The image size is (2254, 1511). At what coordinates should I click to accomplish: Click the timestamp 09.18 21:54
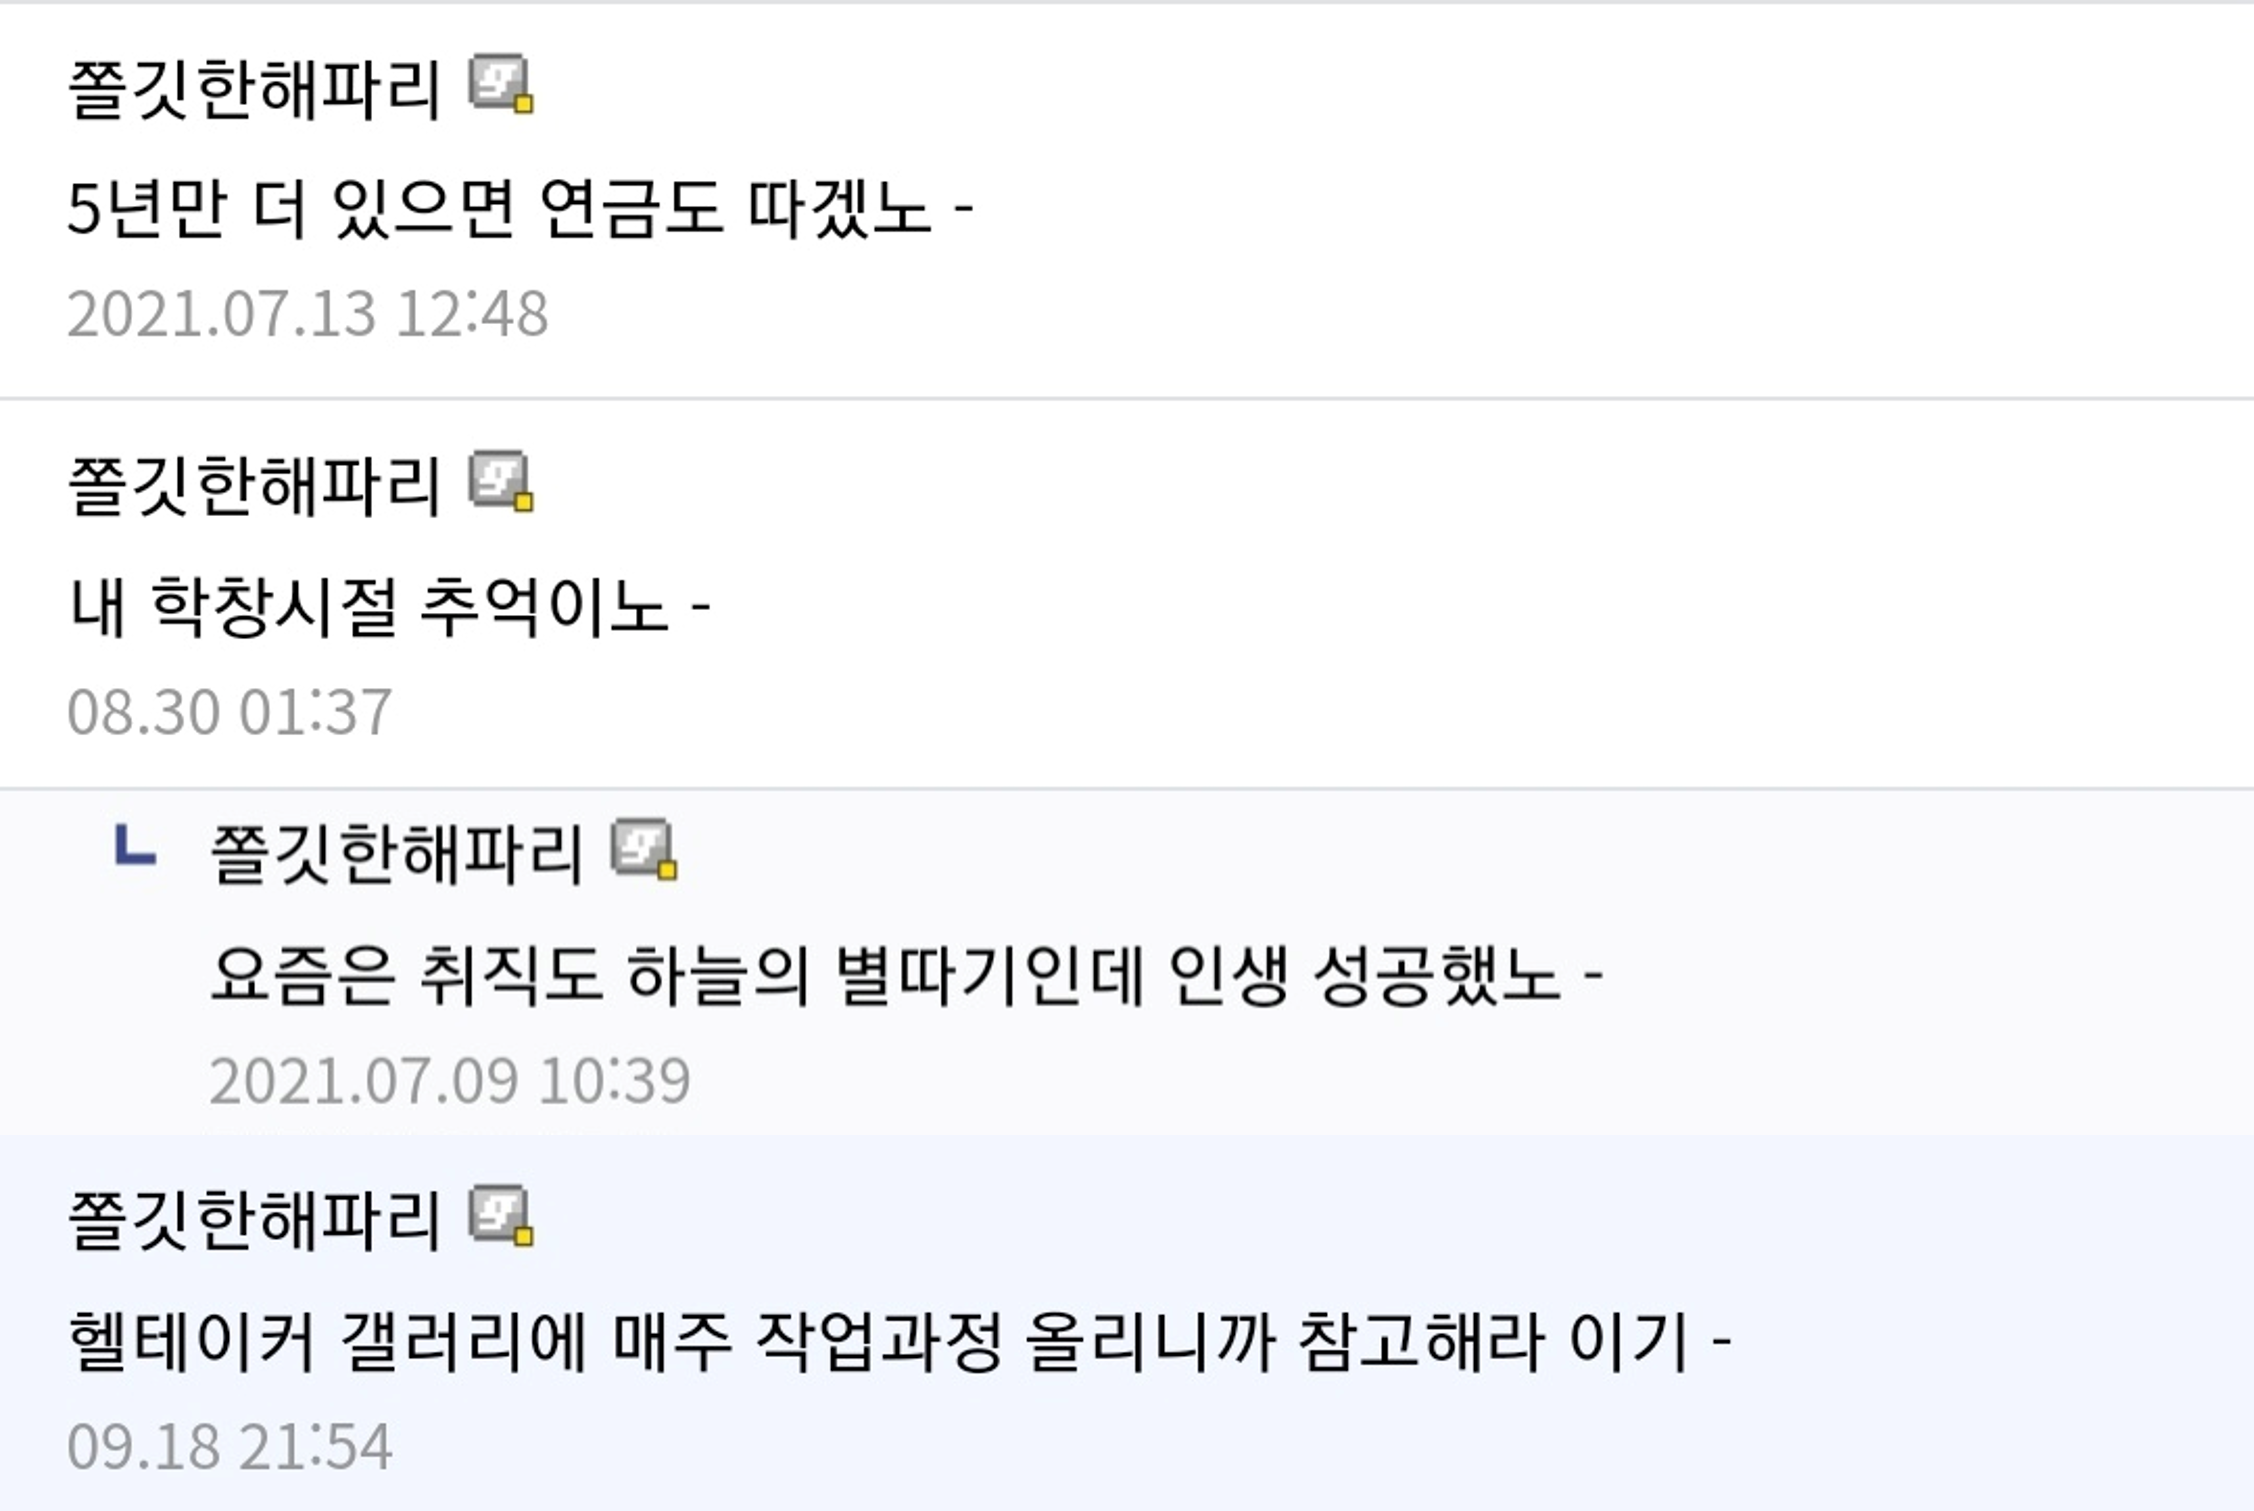coord(229,1446)
